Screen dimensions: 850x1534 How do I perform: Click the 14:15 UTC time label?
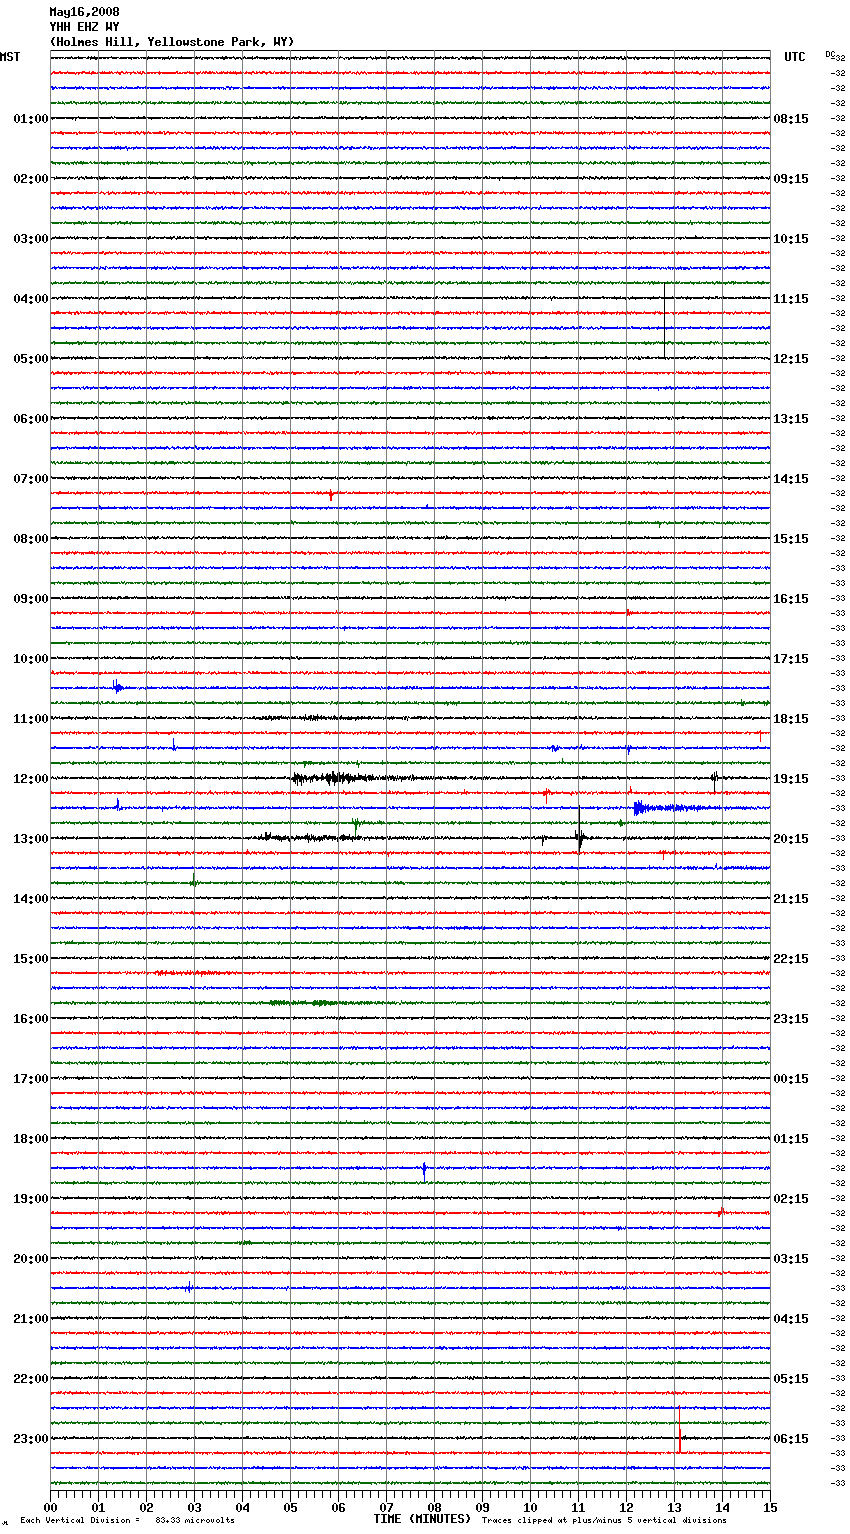point(791,479)
